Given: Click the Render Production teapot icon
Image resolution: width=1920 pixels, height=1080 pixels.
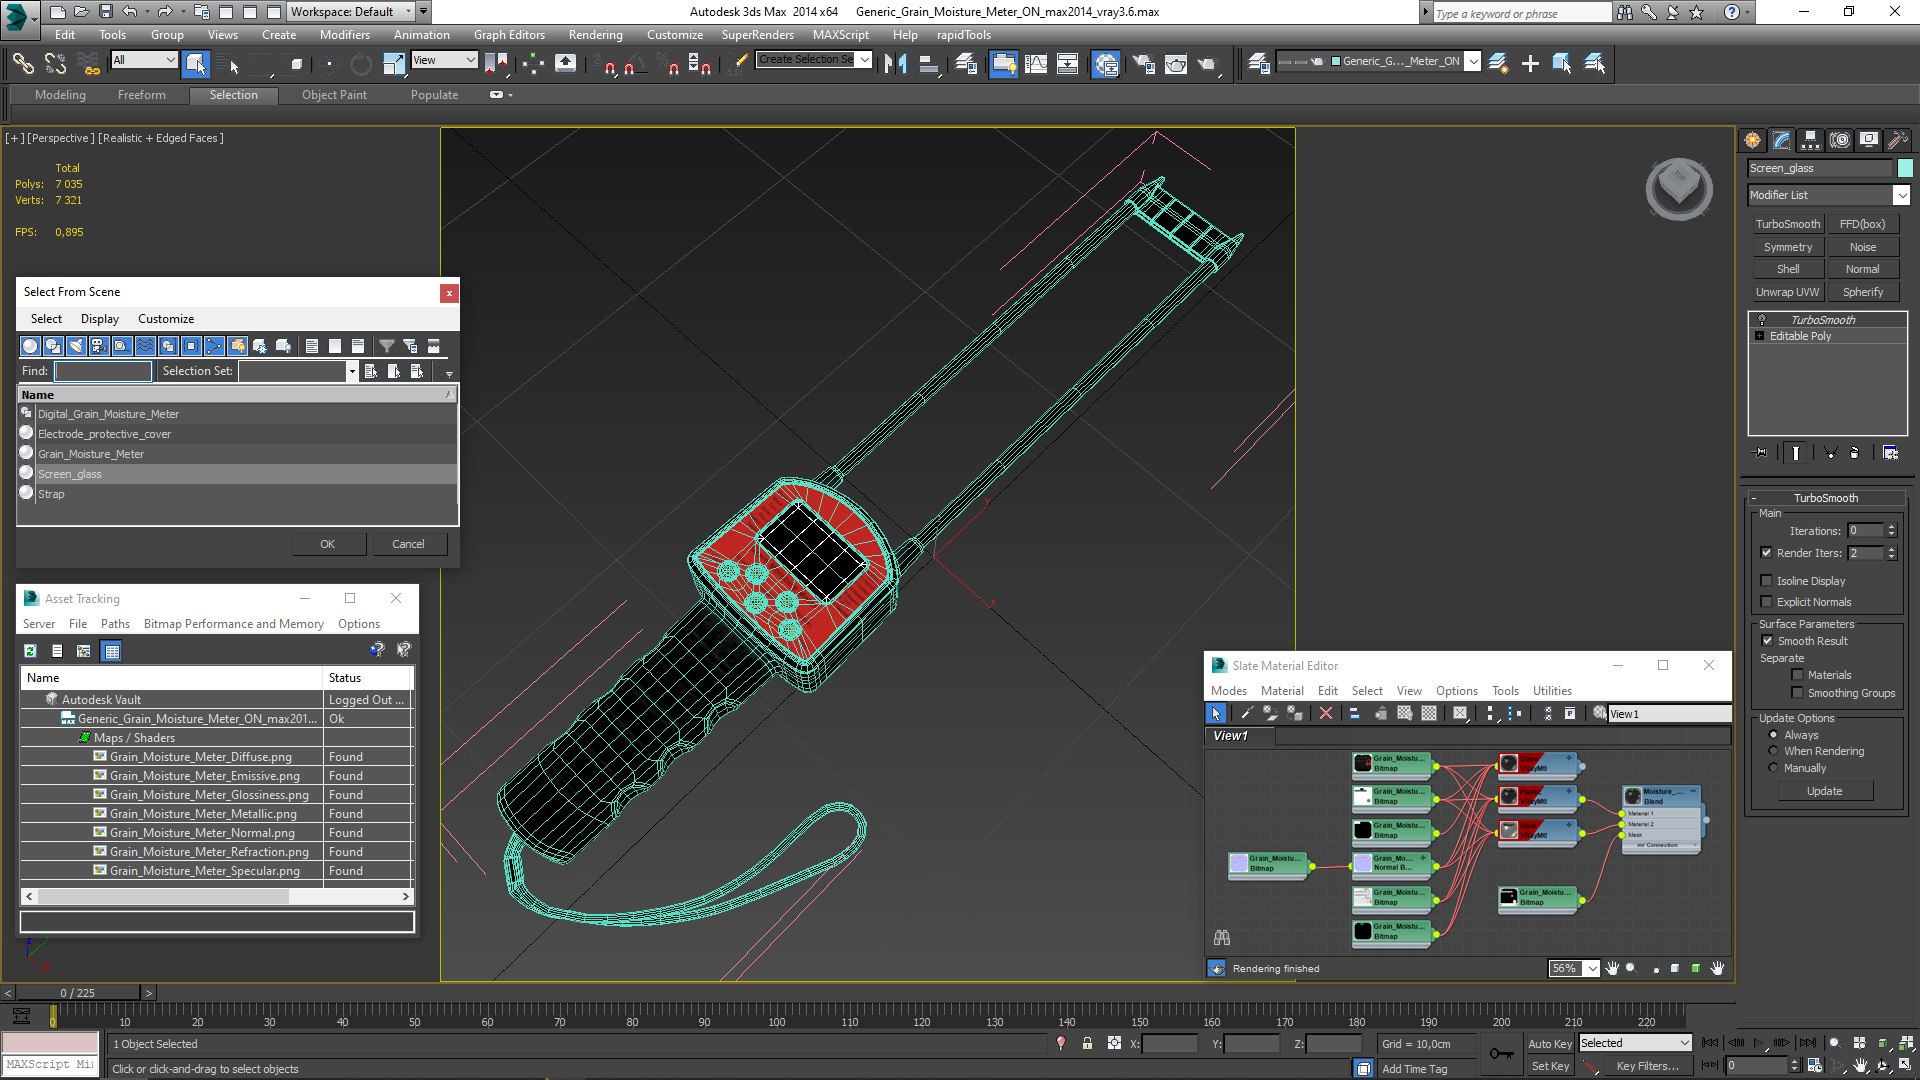Looking at the screenshot, I should (x=1209, y=64).
